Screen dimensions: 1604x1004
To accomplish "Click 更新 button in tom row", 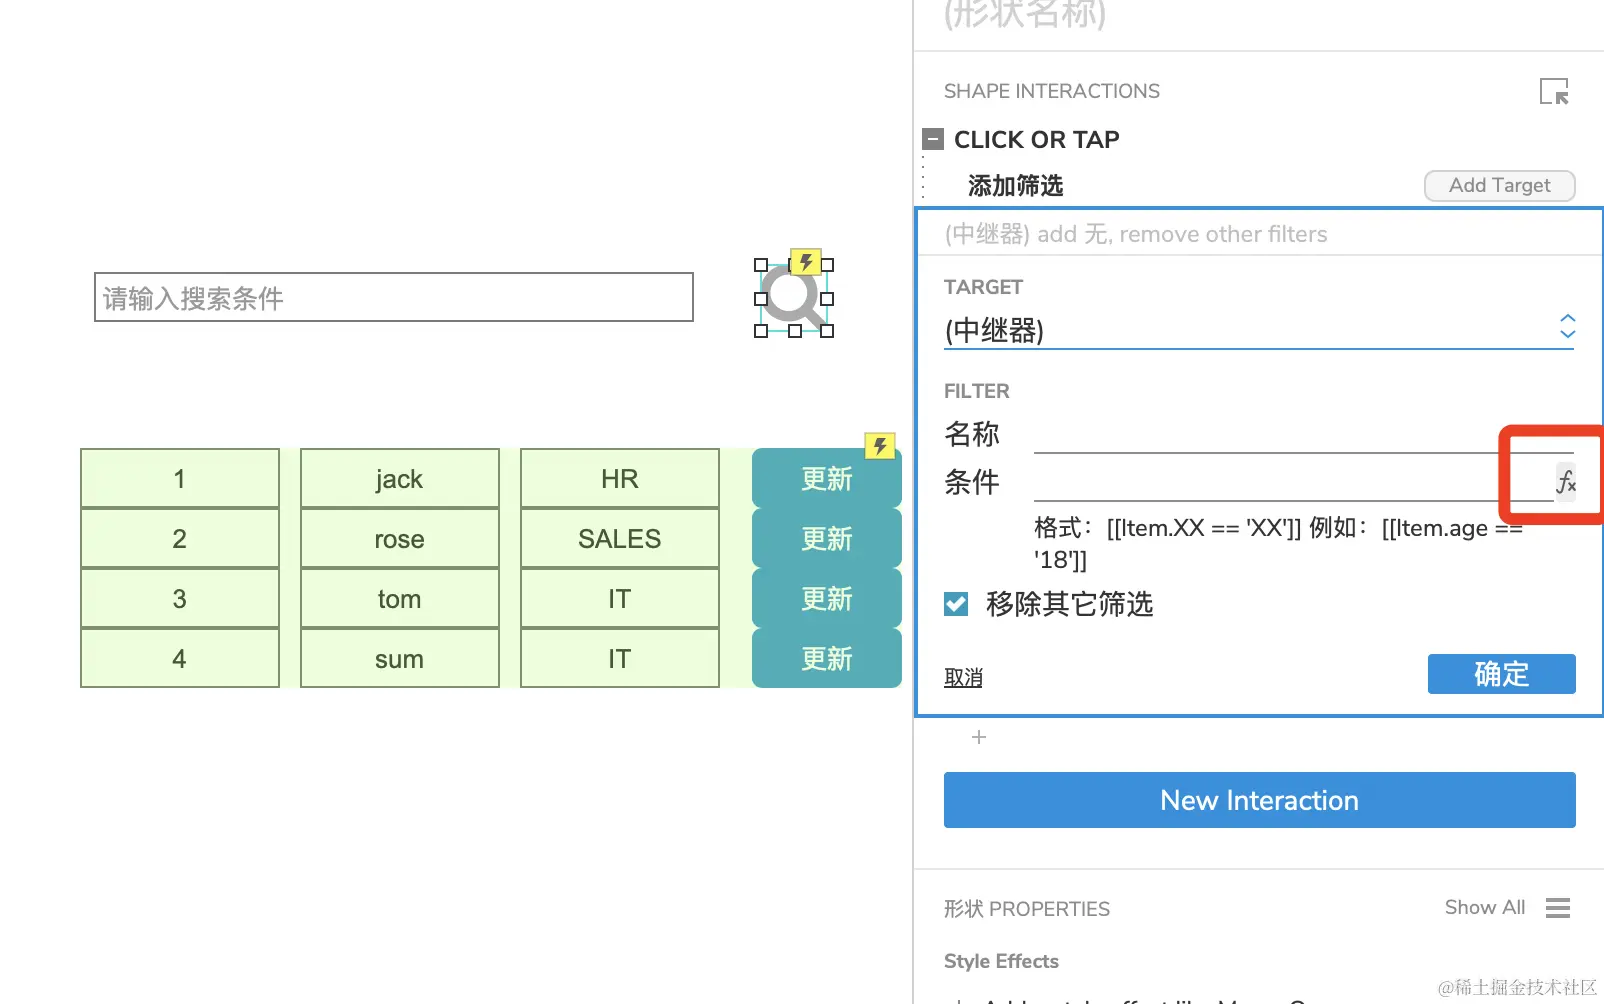I will (826, 598).
